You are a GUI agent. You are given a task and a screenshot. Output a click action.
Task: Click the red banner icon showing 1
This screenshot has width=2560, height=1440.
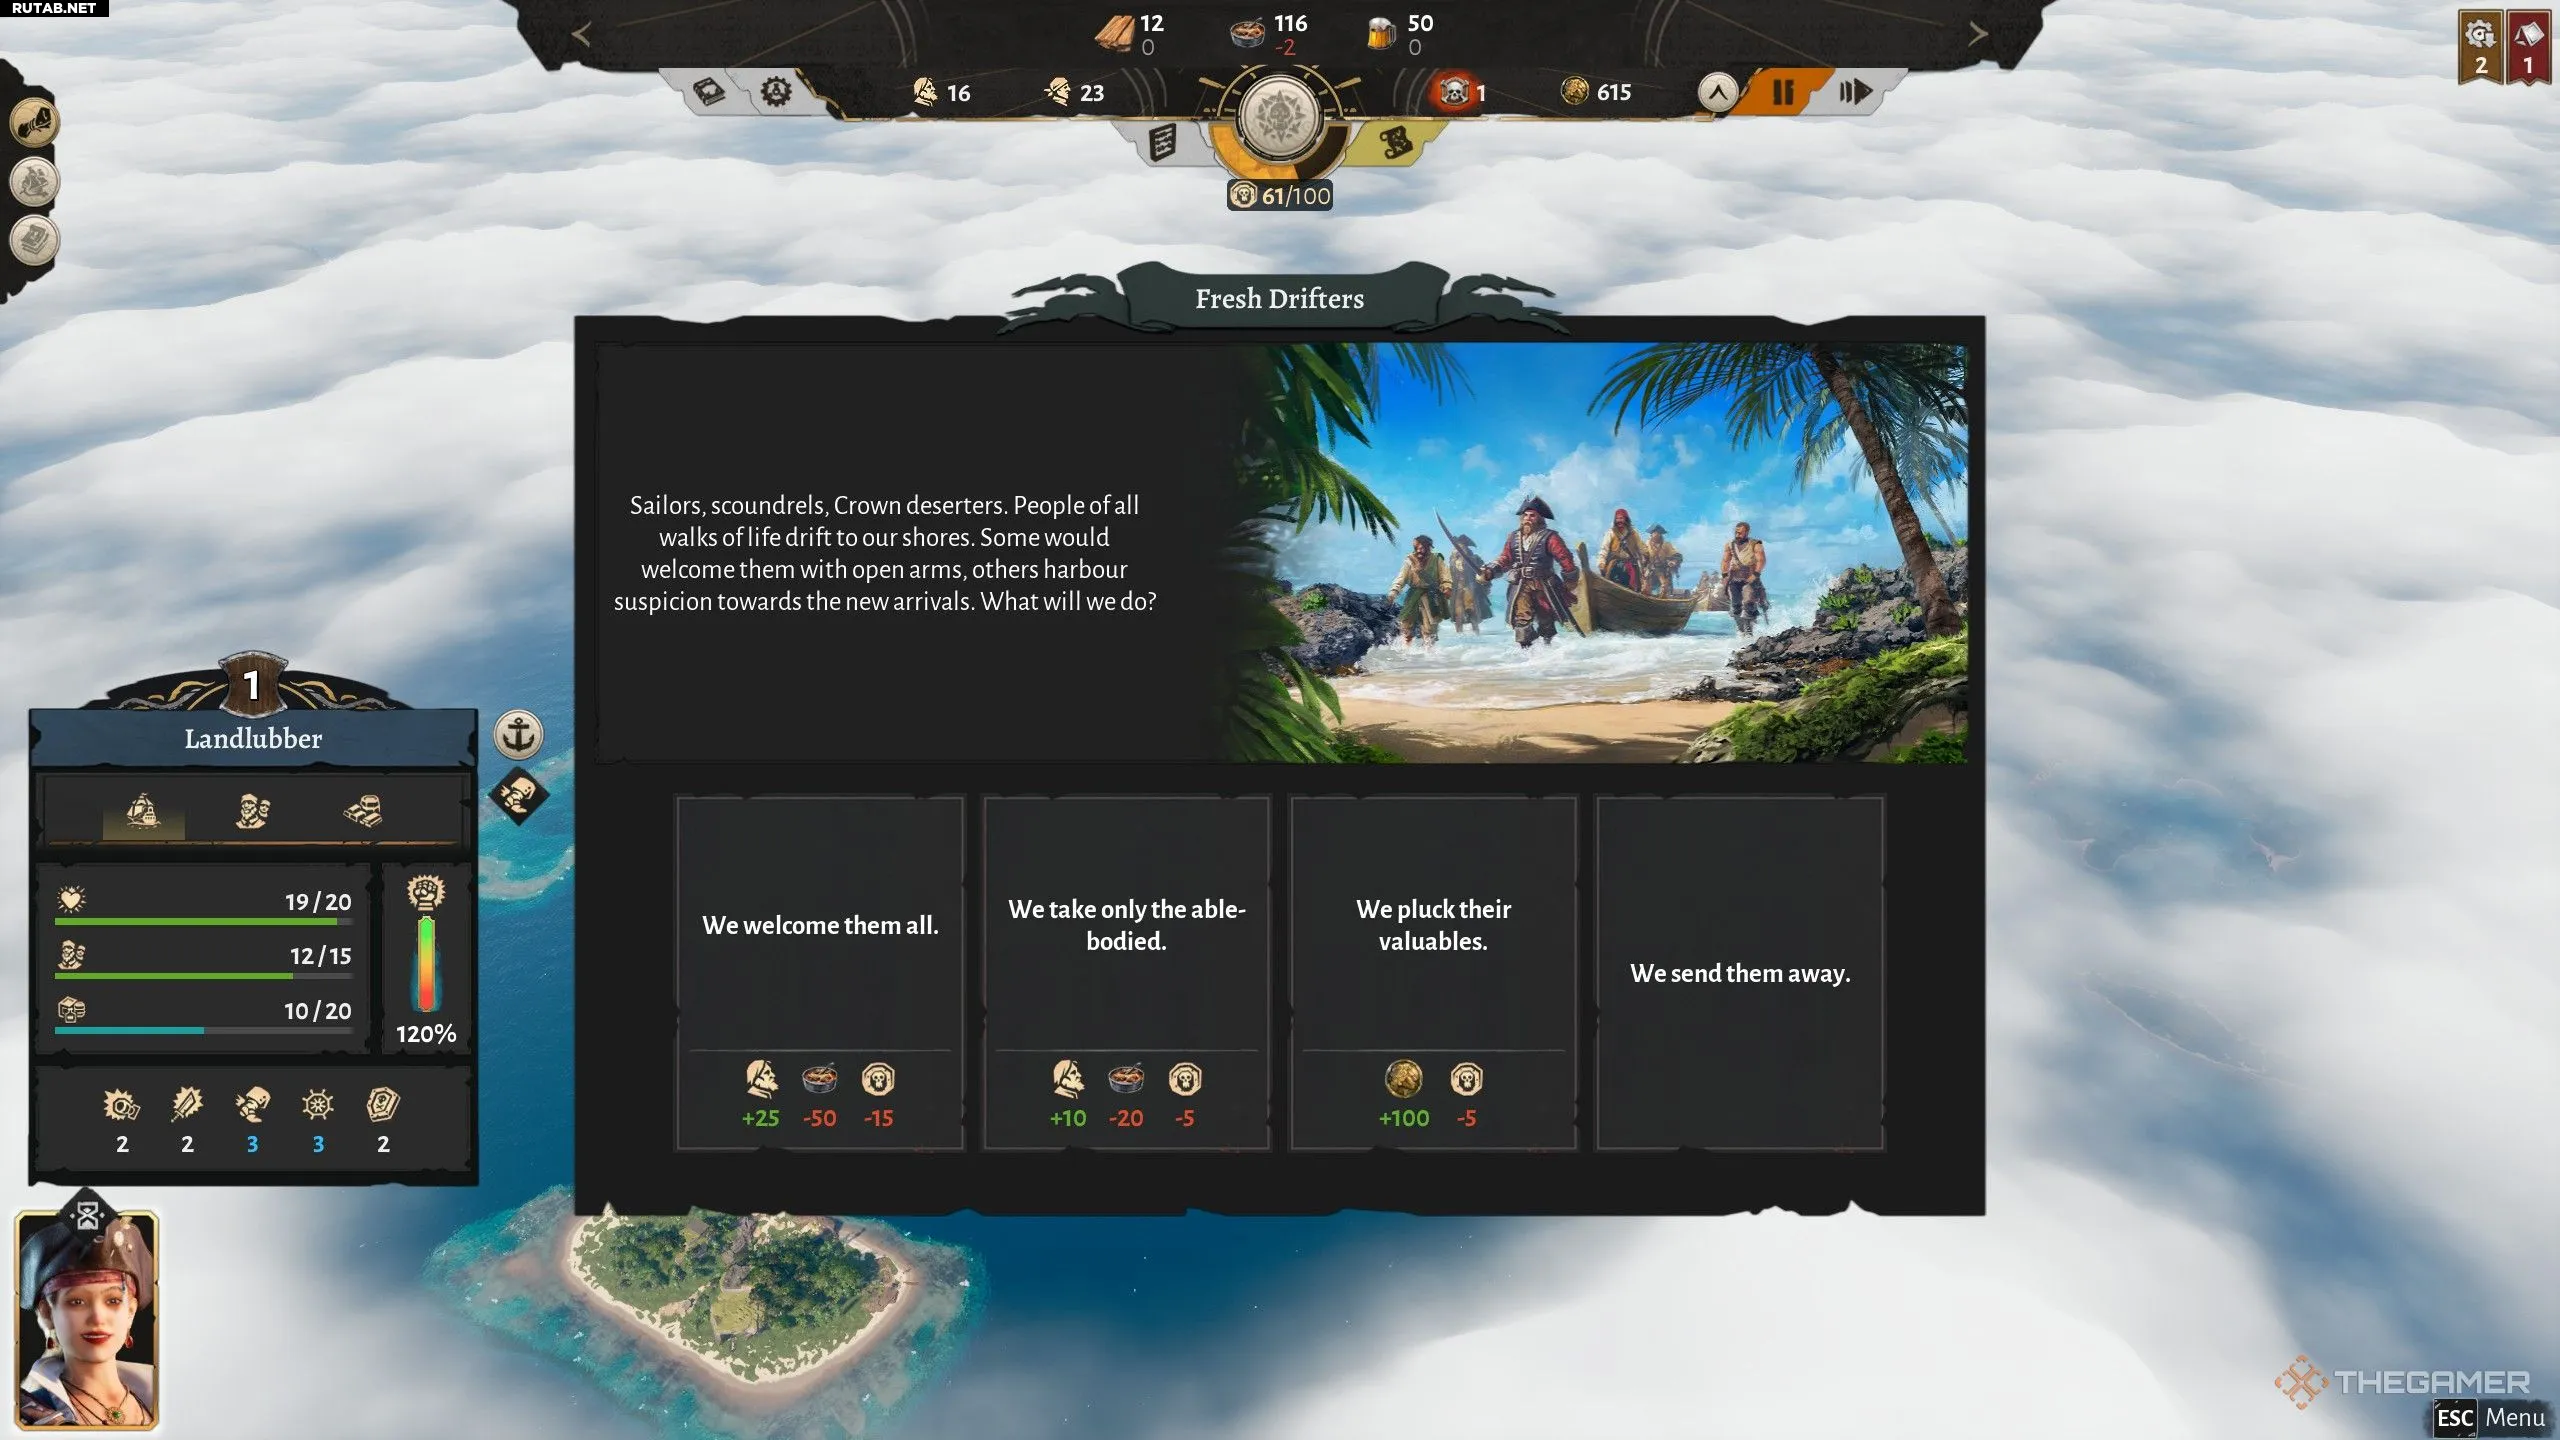point(2528,46)
